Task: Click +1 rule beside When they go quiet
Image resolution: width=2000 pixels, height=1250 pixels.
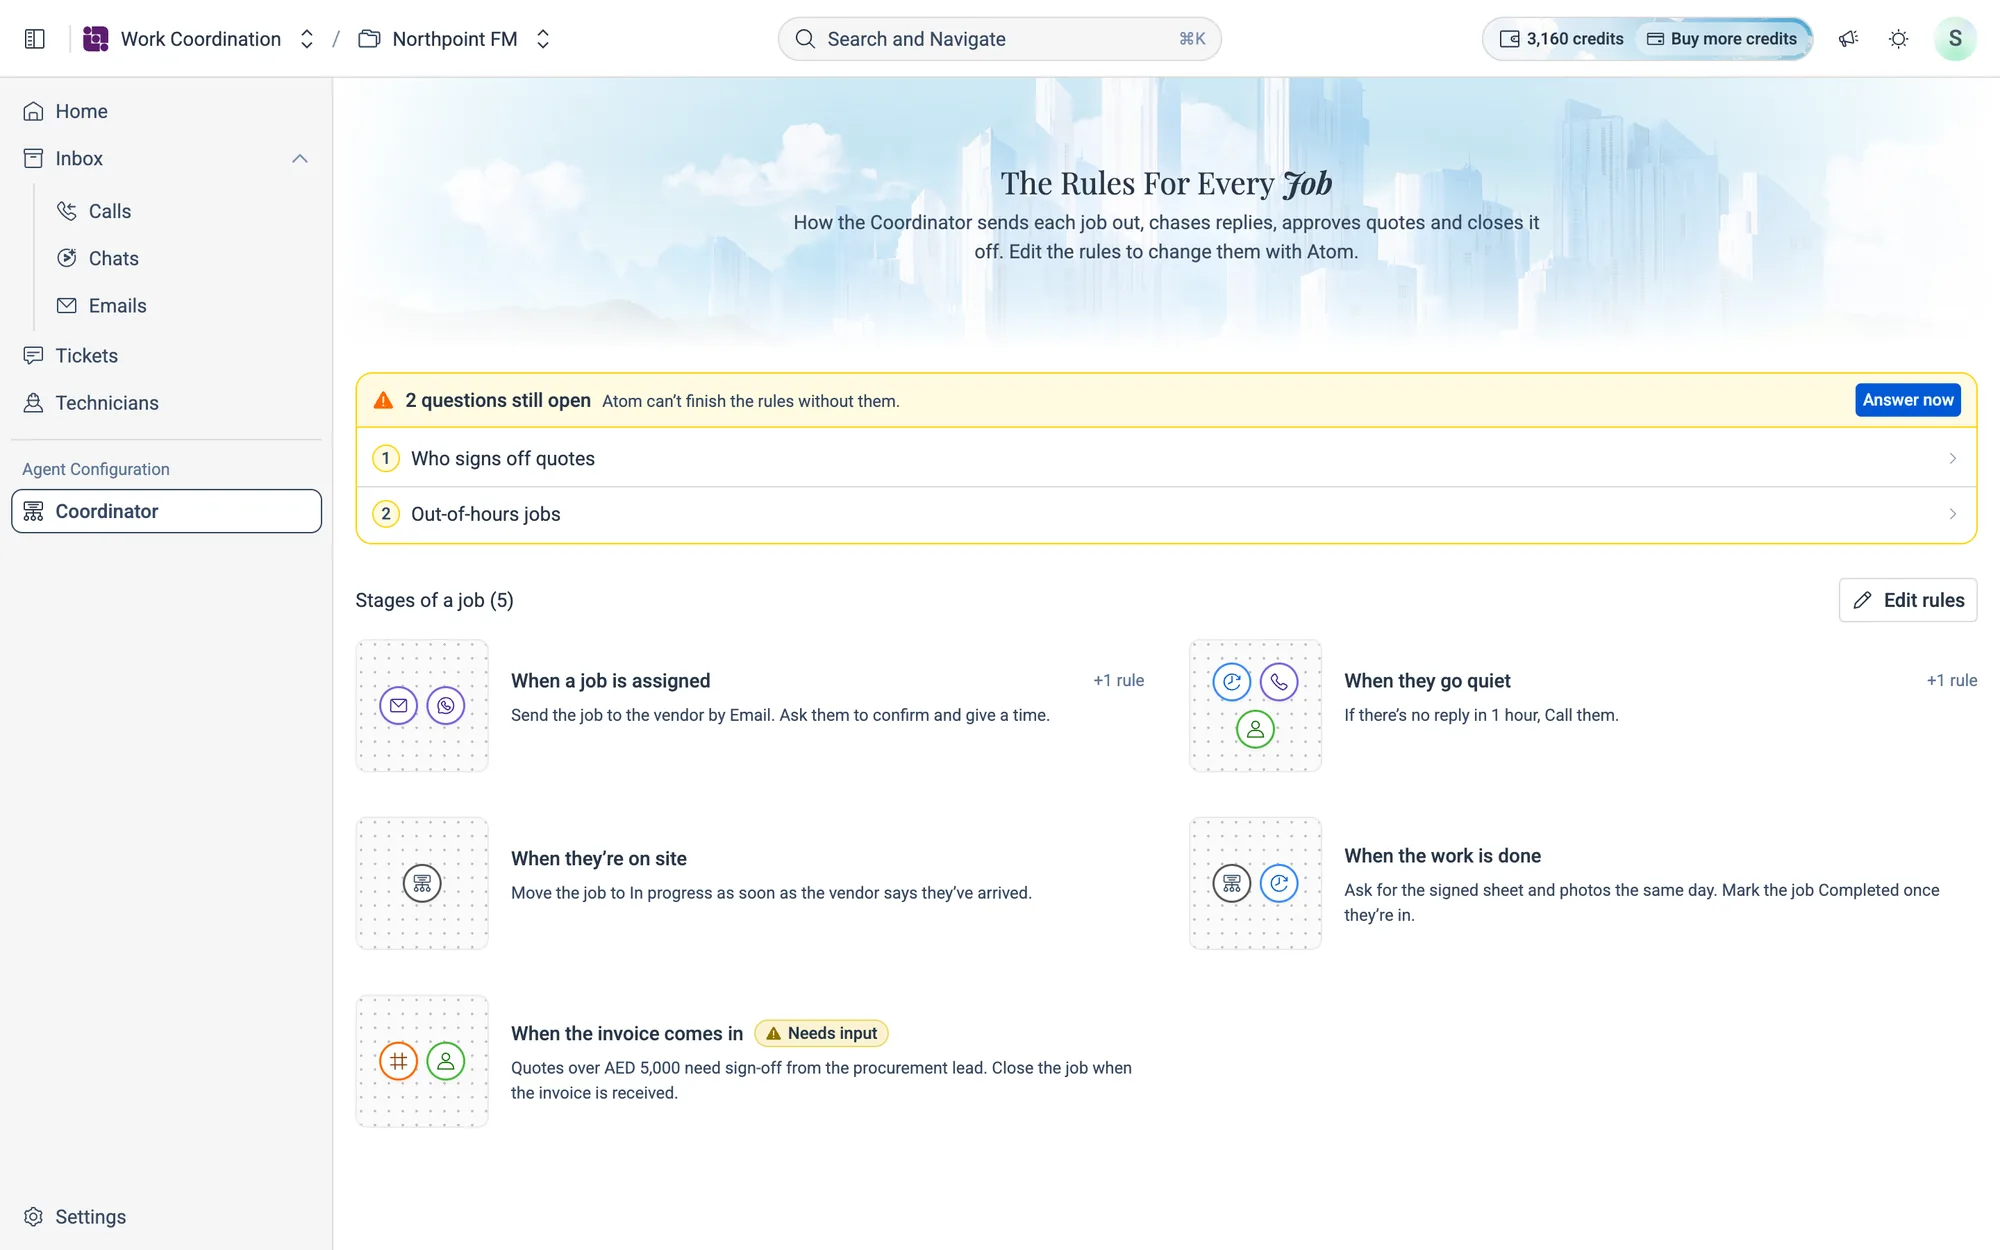Action: click(x=1952, y=681)
